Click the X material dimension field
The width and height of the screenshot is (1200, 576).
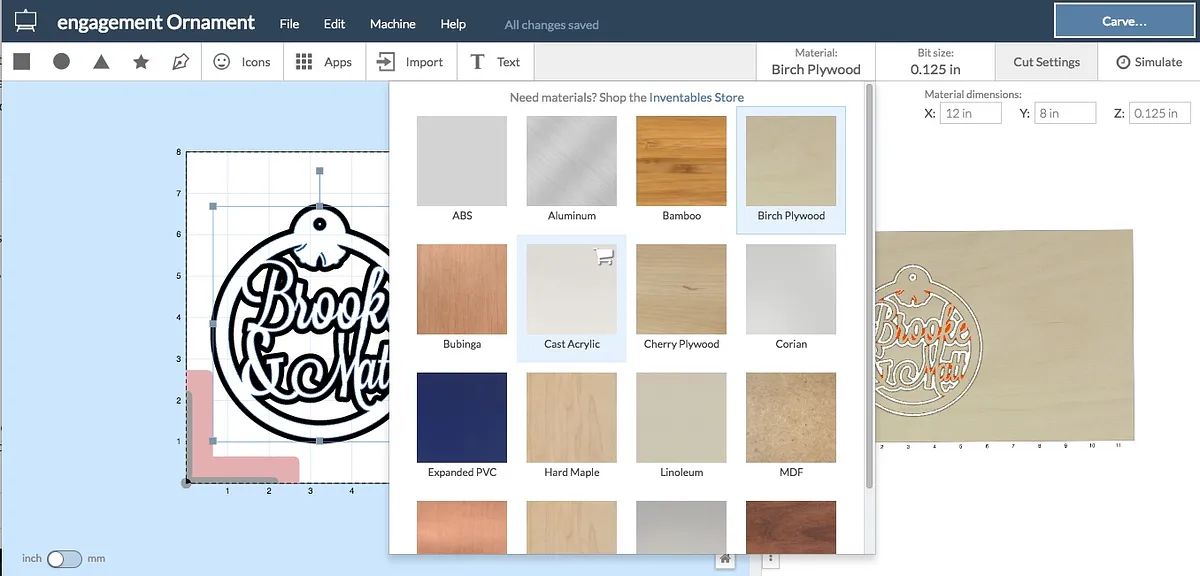(x=970, y=113)
